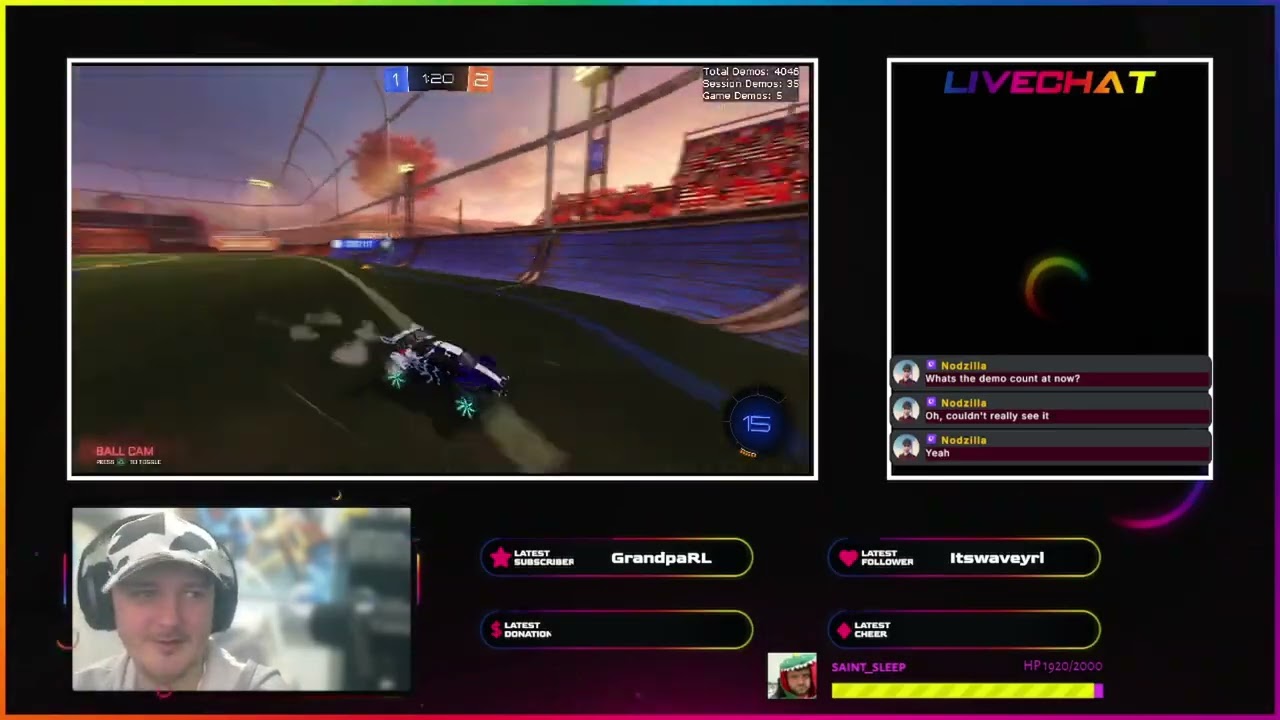Click the player nameplate above the distant car
Image resolution: width=1280 pixels, height=720 pixels.
tap(353, 244)
